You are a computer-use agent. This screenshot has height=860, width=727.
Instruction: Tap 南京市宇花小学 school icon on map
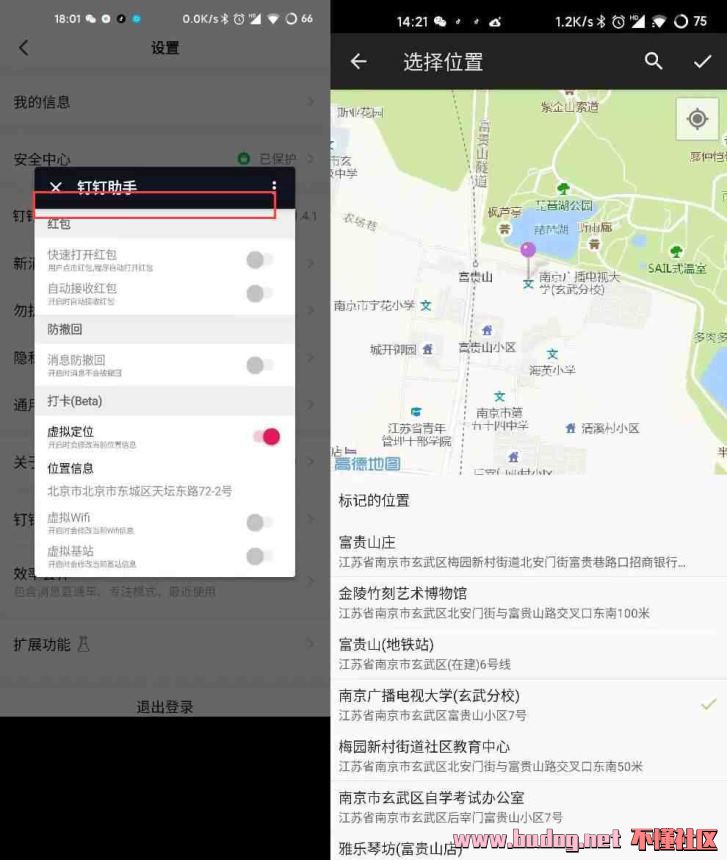(425, 305)
